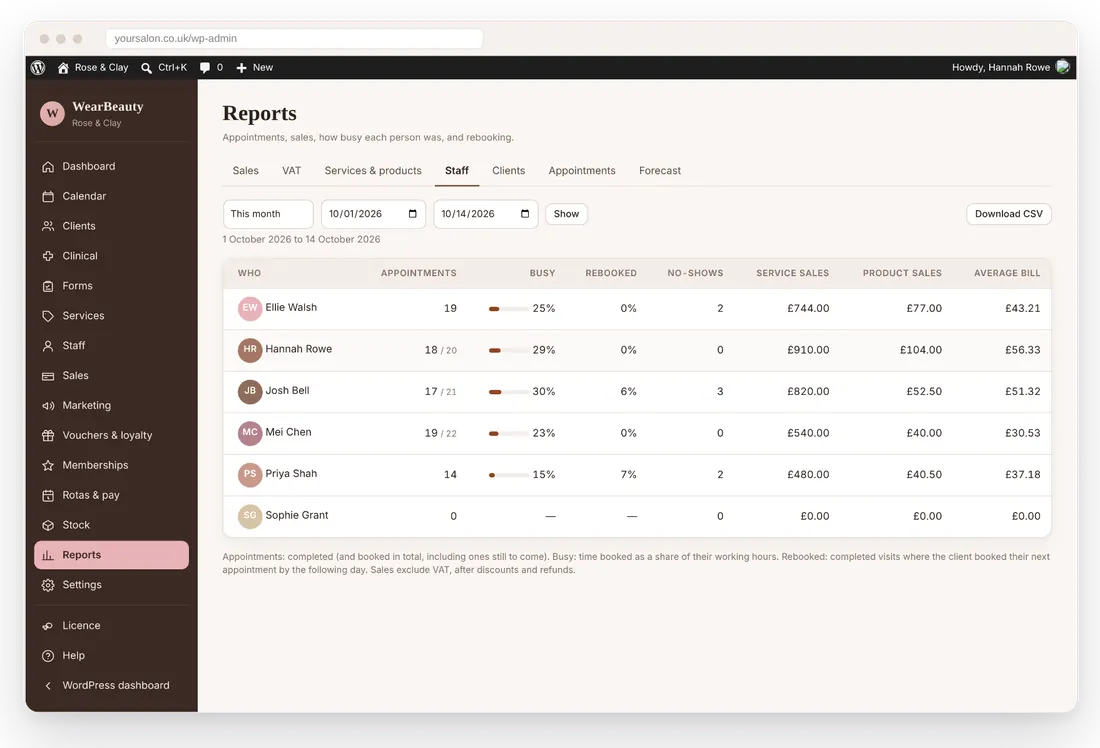This screenshot has width=1100, height=748.
Task: Open Calendar from the sidebar icon
Action: click(x=48, y=196)
